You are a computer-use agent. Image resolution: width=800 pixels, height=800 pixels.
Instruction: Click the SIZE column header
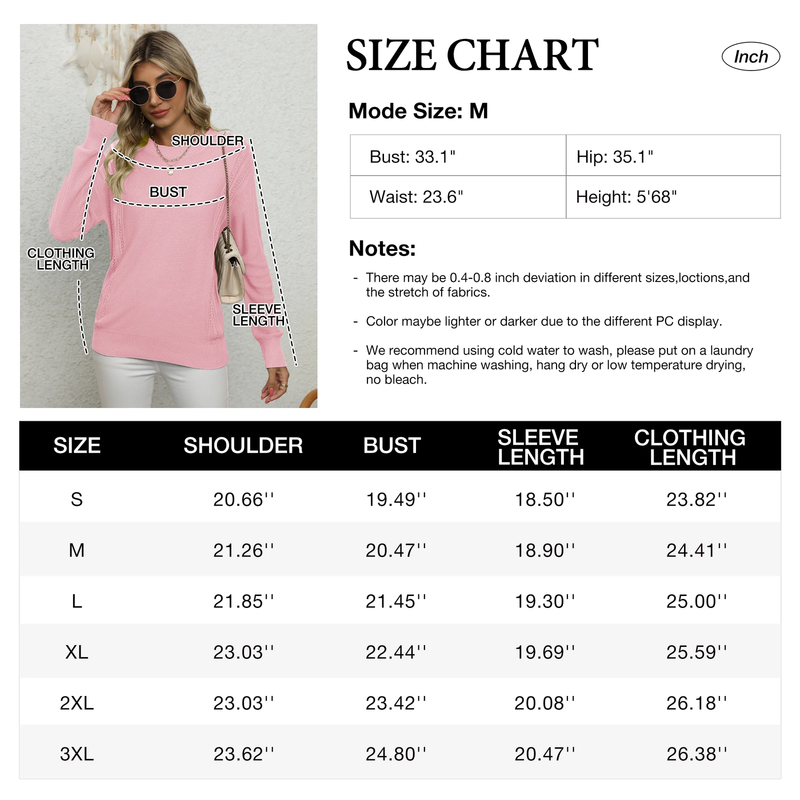(x=77, y=445)
